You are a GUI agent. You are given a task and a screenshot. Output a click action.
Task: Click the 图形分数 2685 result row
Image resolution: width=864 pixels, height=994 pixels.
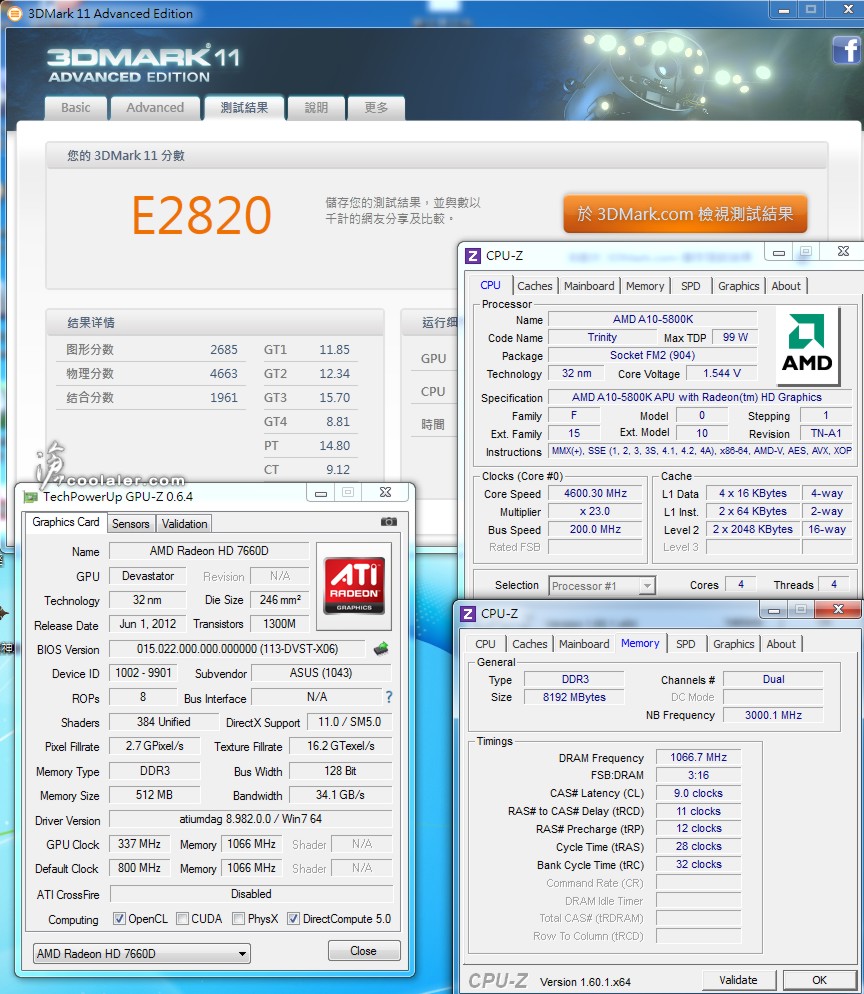click(x=152, y=349)
